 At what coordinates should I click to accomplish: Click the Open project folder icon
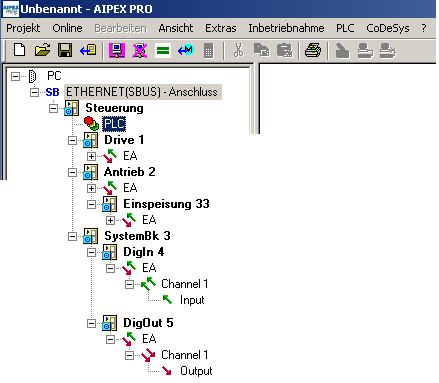point(42,50)
